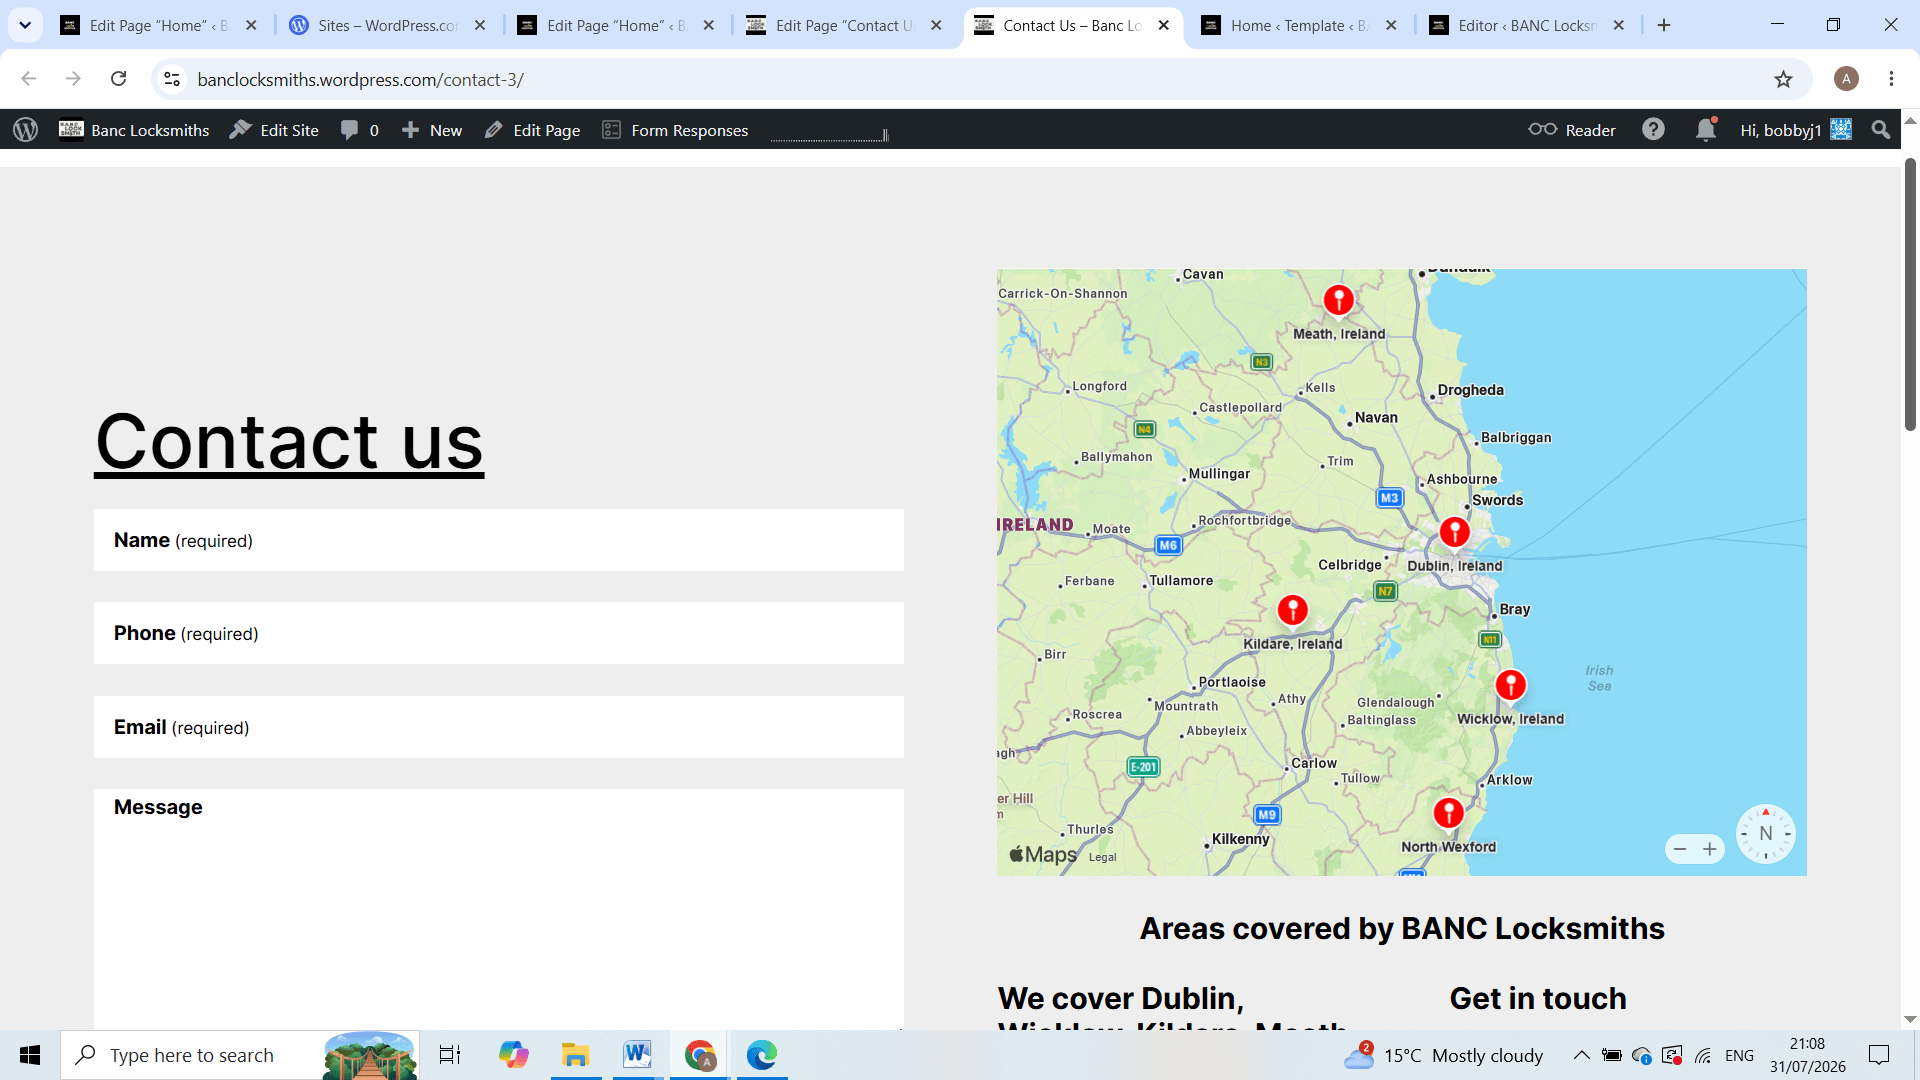Image resolution: width=1920 pixels, height=1080 pixels.
Task: Select the North Wexford map pin
Action: pyautogui.click(x=1448, y=813)
